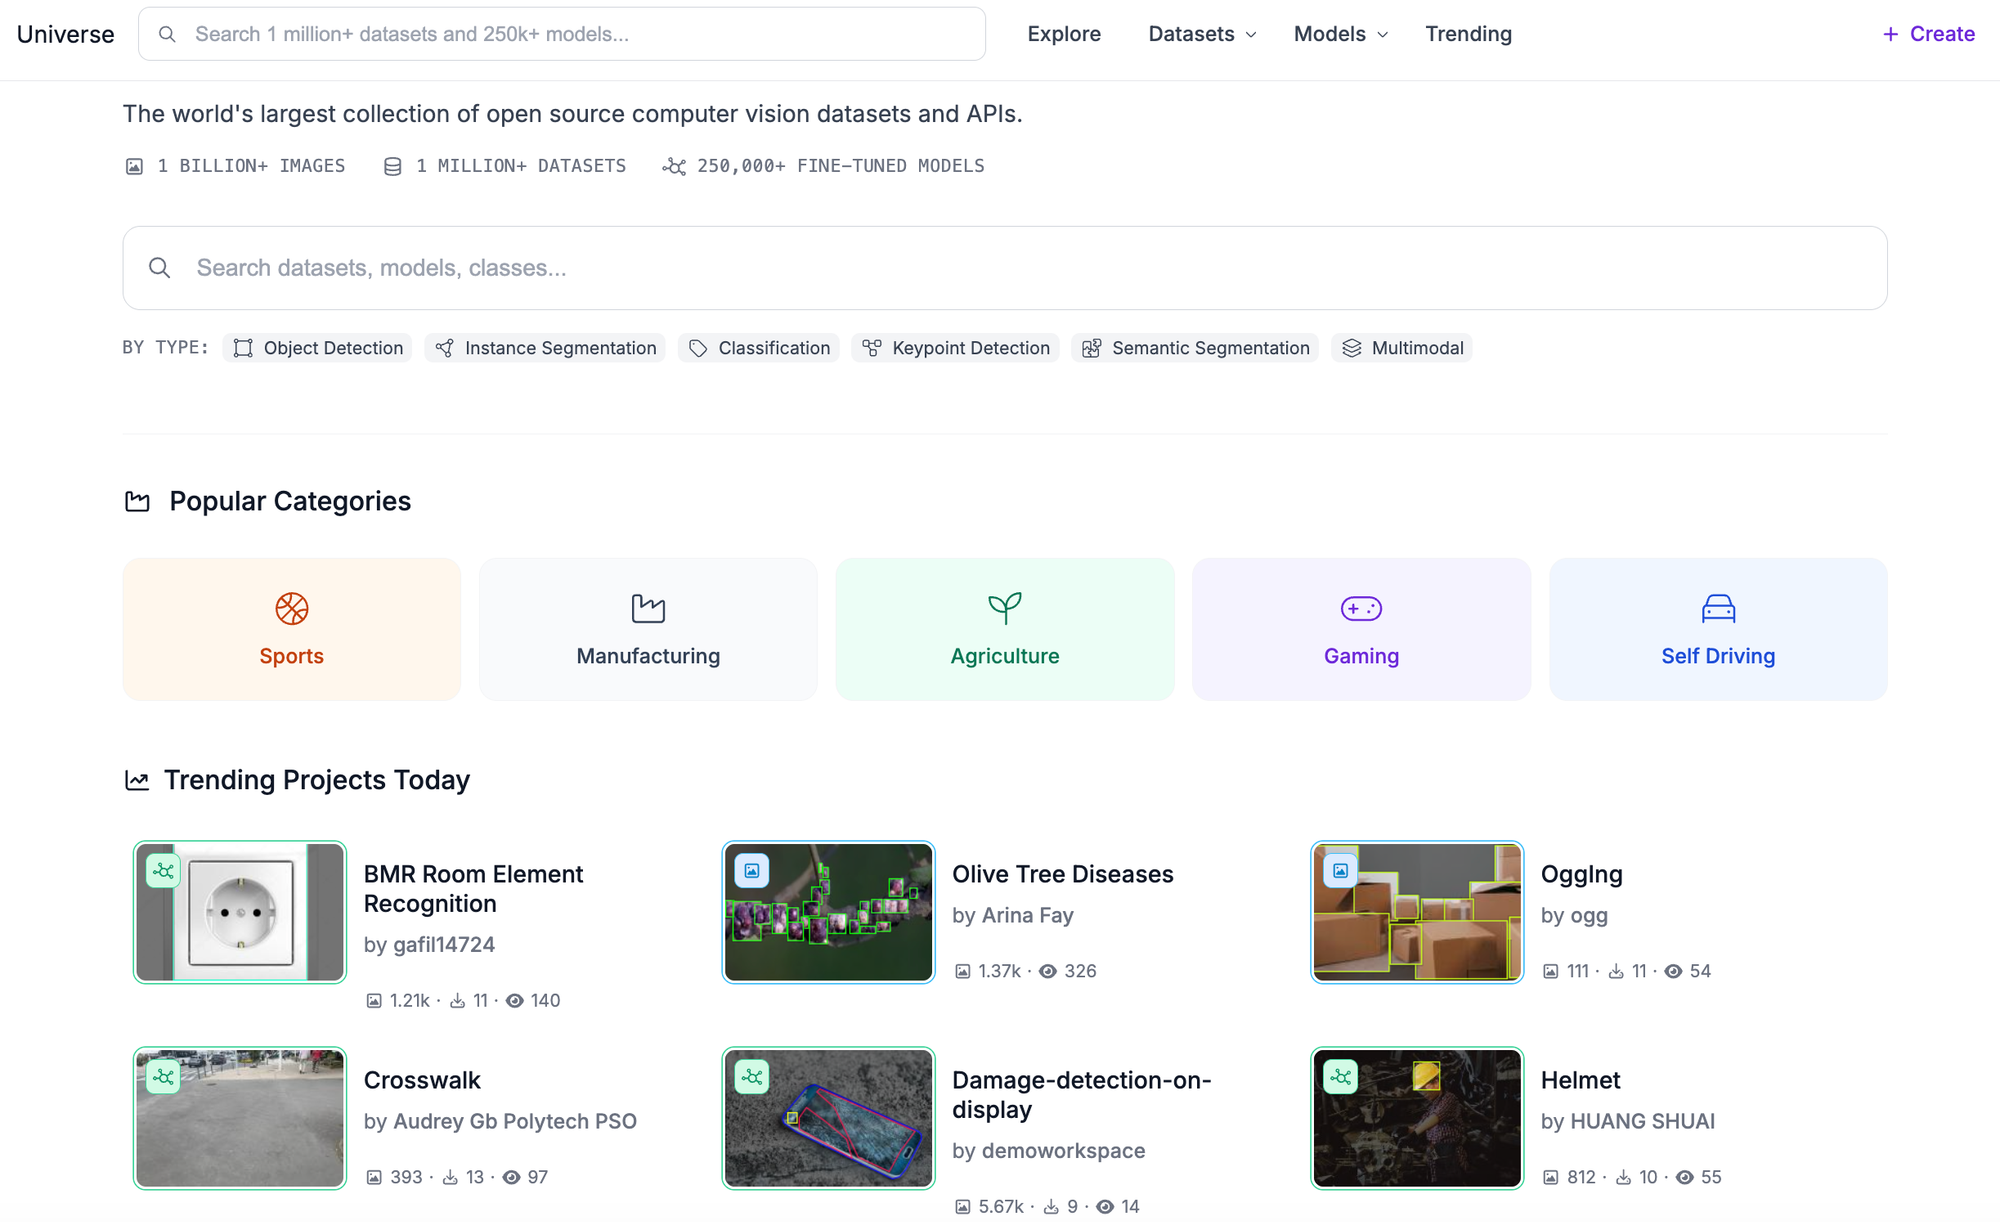Open the Olive Tree Diseases project link
The width and height of the screenshot is (2000, 1222).
(1062, 874)
